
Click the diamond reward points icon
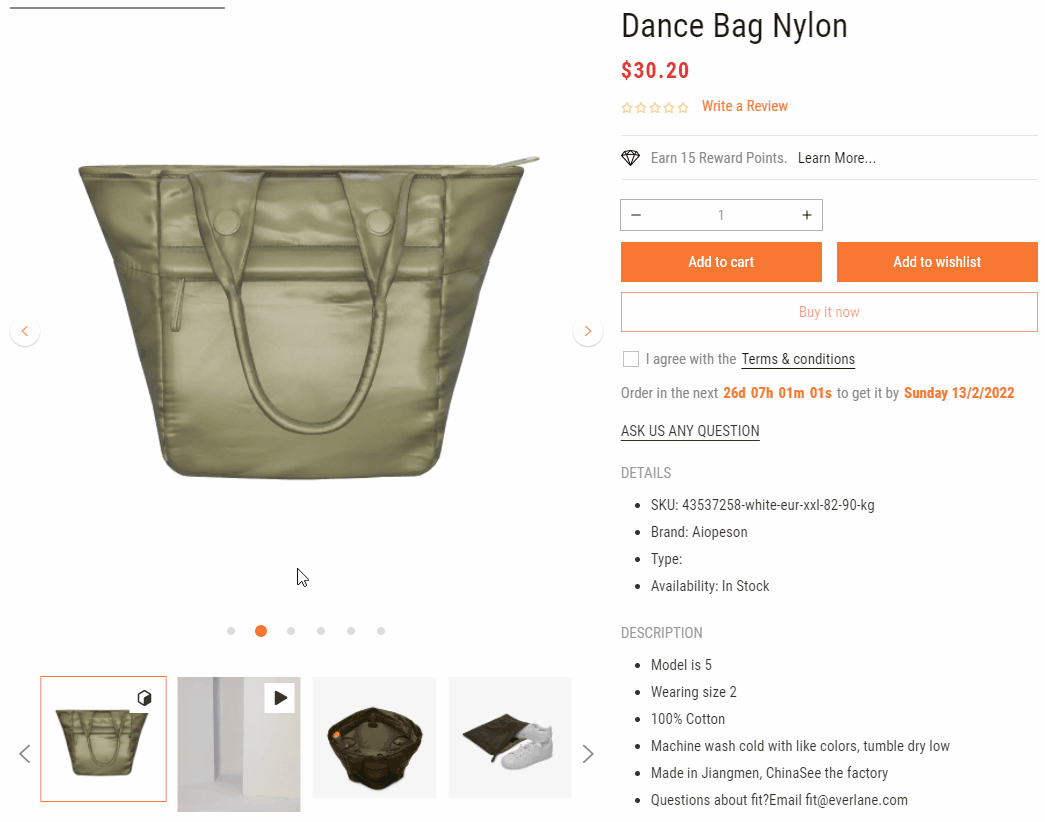point(630,158)
